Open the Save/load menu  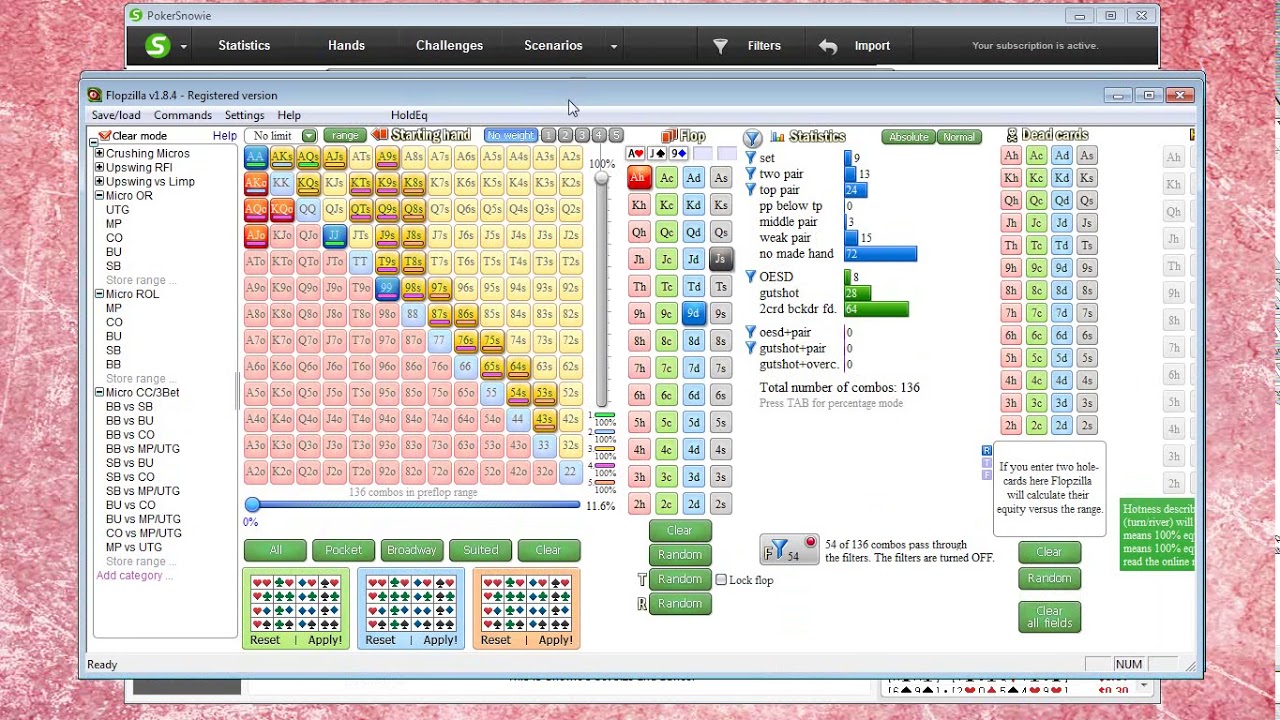tap(116, 115)
